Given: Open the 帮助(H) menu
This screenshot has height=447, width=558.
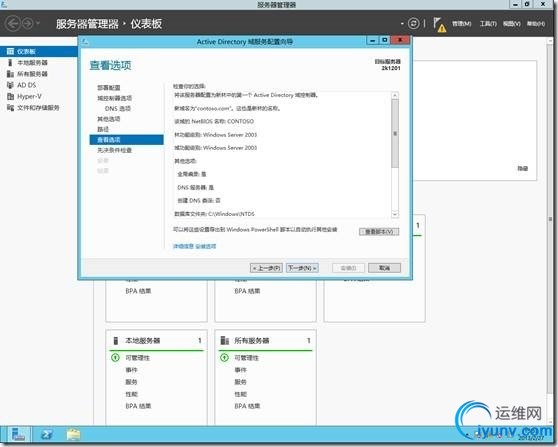Looking at the screenshot, I should point(536,24).
